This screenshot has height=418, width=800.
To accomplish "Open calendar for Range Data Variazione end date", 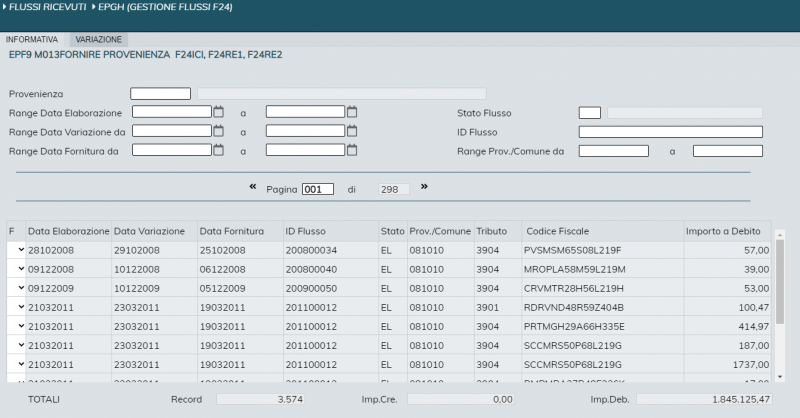I will coord(352,131).
